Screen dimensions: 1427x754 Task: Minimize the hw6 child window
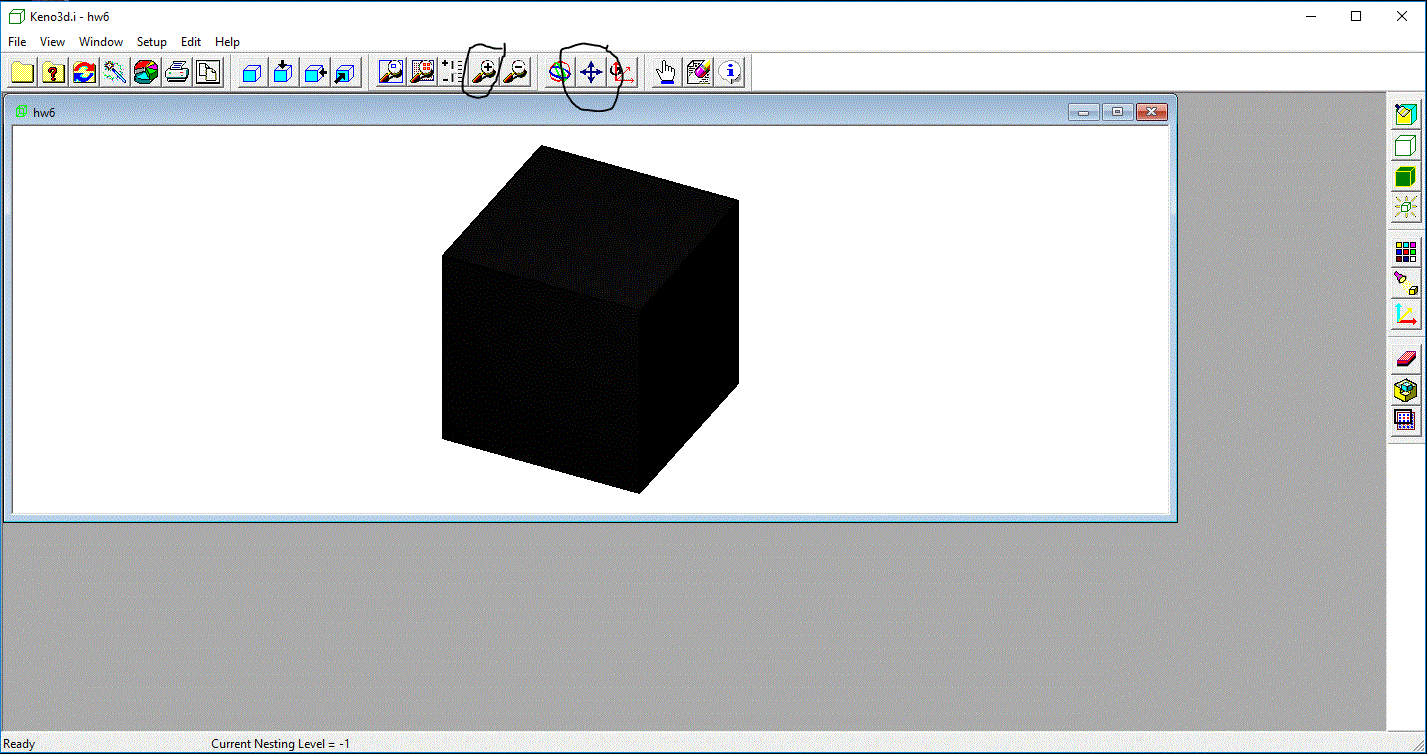point(1083,112)
